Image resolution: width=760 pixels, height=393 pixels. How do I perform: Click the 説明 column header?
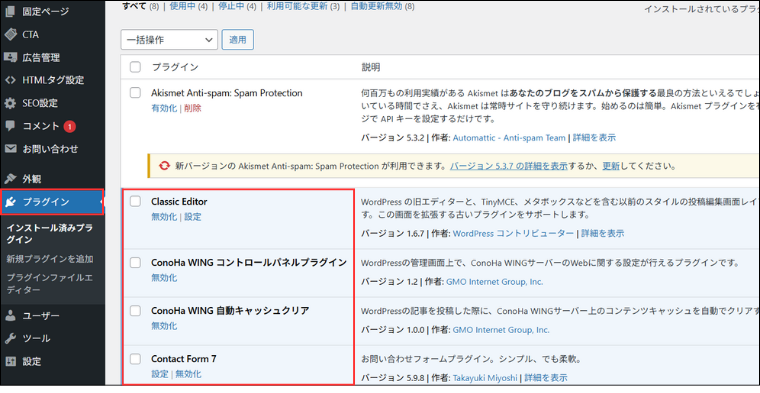(371, 67)
